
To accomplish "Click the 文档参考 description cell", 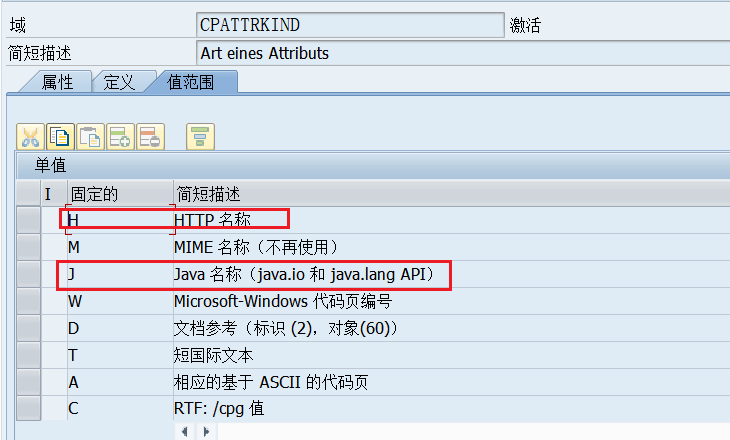I will (x=452, y=328).
